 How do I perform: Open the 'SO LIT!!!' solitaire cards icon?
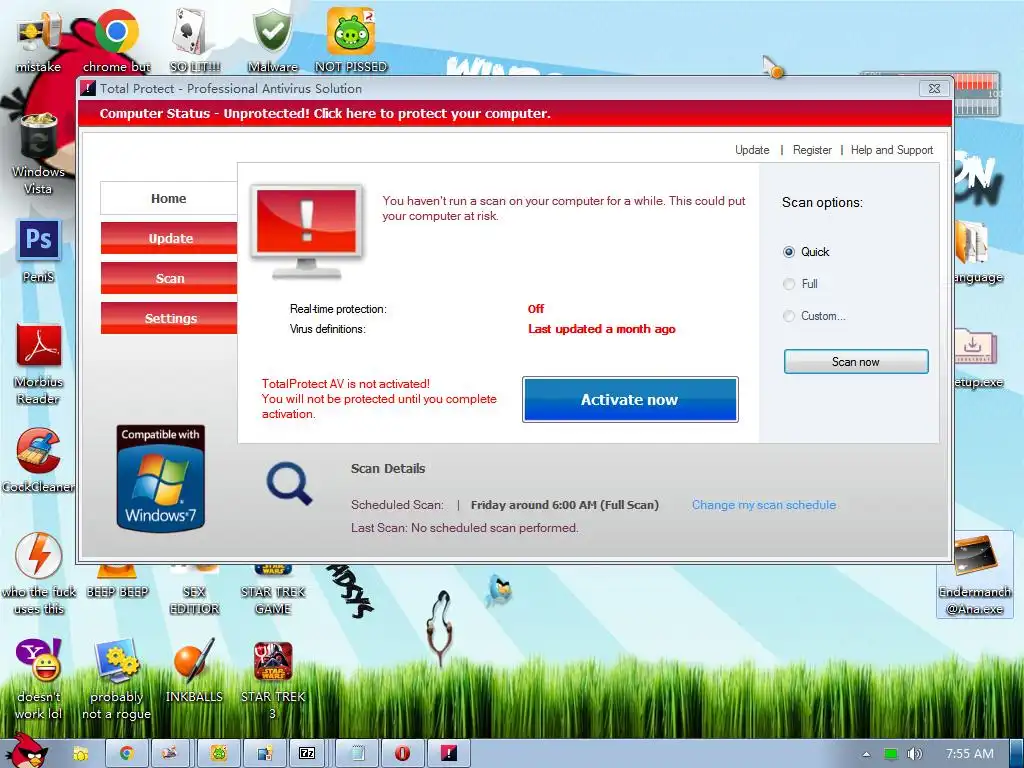click(x=195, y=39)
